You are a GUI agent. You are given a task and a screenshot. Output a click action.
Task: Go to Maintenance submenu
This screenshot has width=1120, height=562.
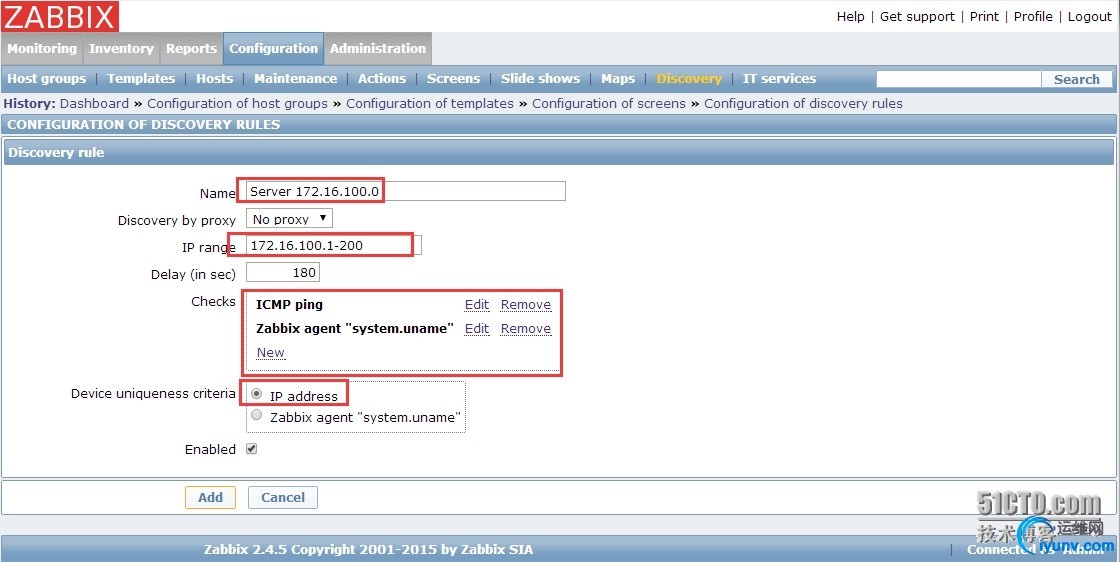[295, 79]
